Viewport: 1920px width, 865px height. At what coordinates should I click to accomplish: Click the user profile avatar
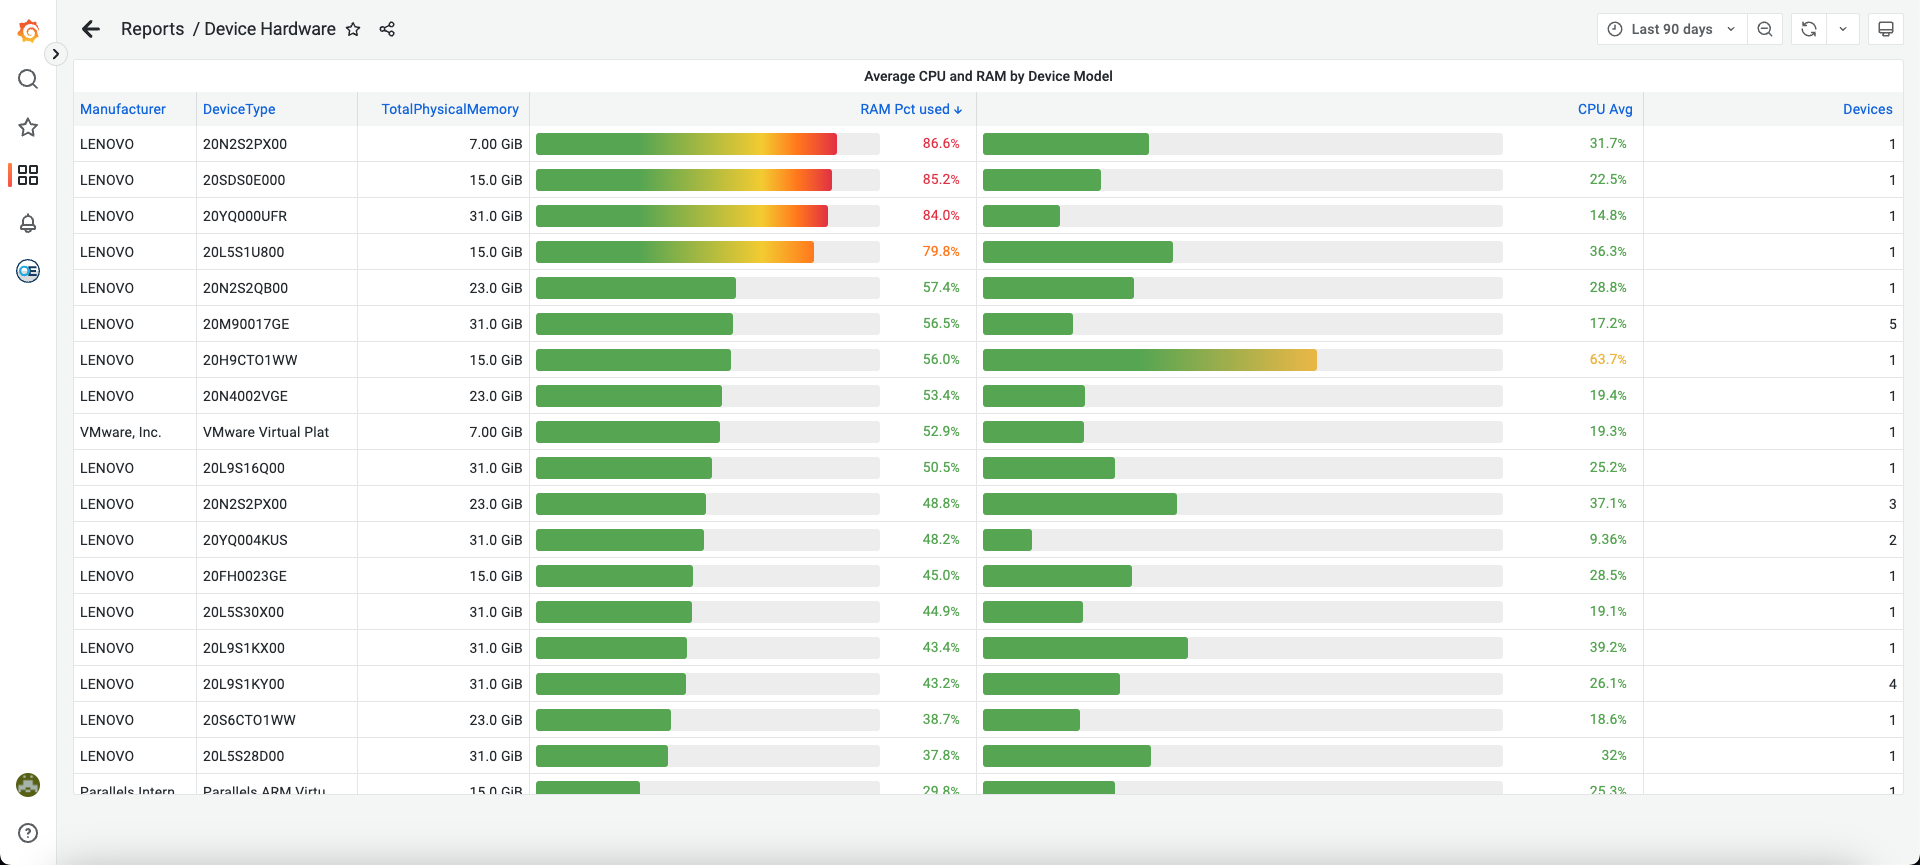28,785
